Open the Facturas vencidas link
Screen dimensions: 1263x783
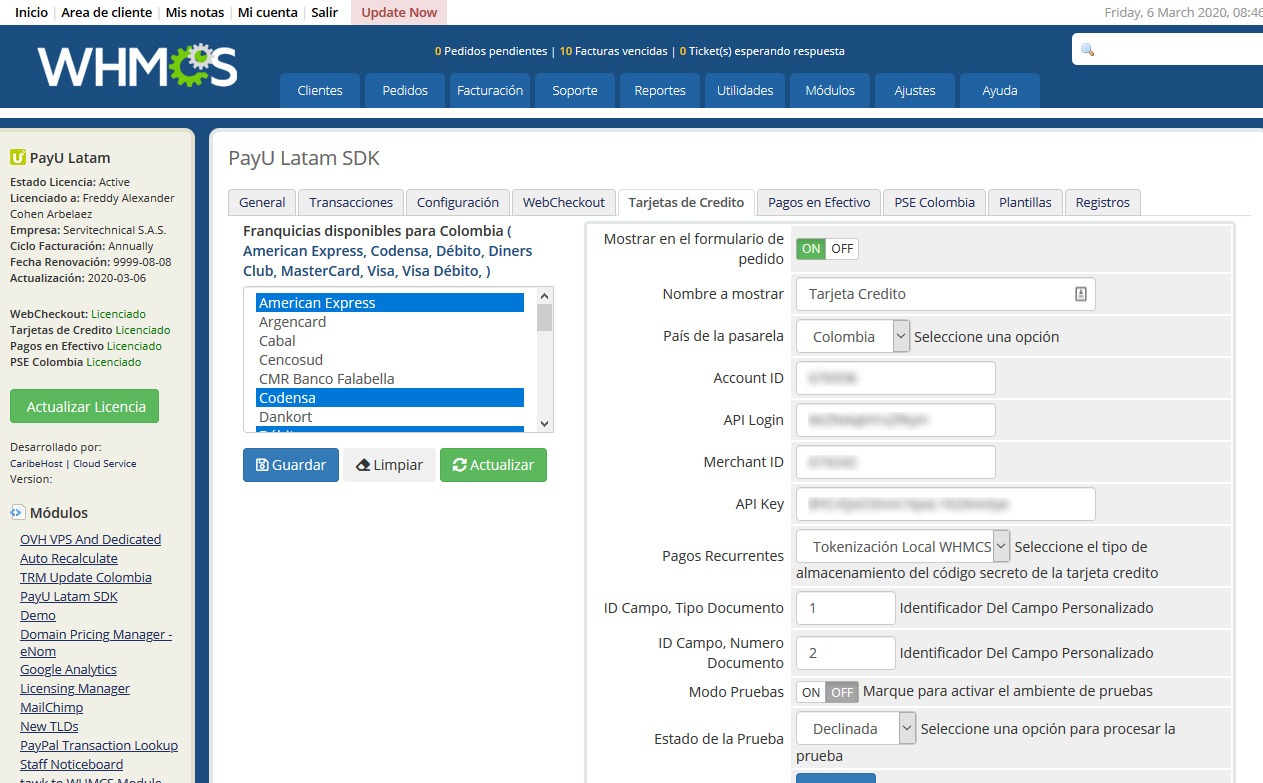pyautogui.click(x=613, y=50)
